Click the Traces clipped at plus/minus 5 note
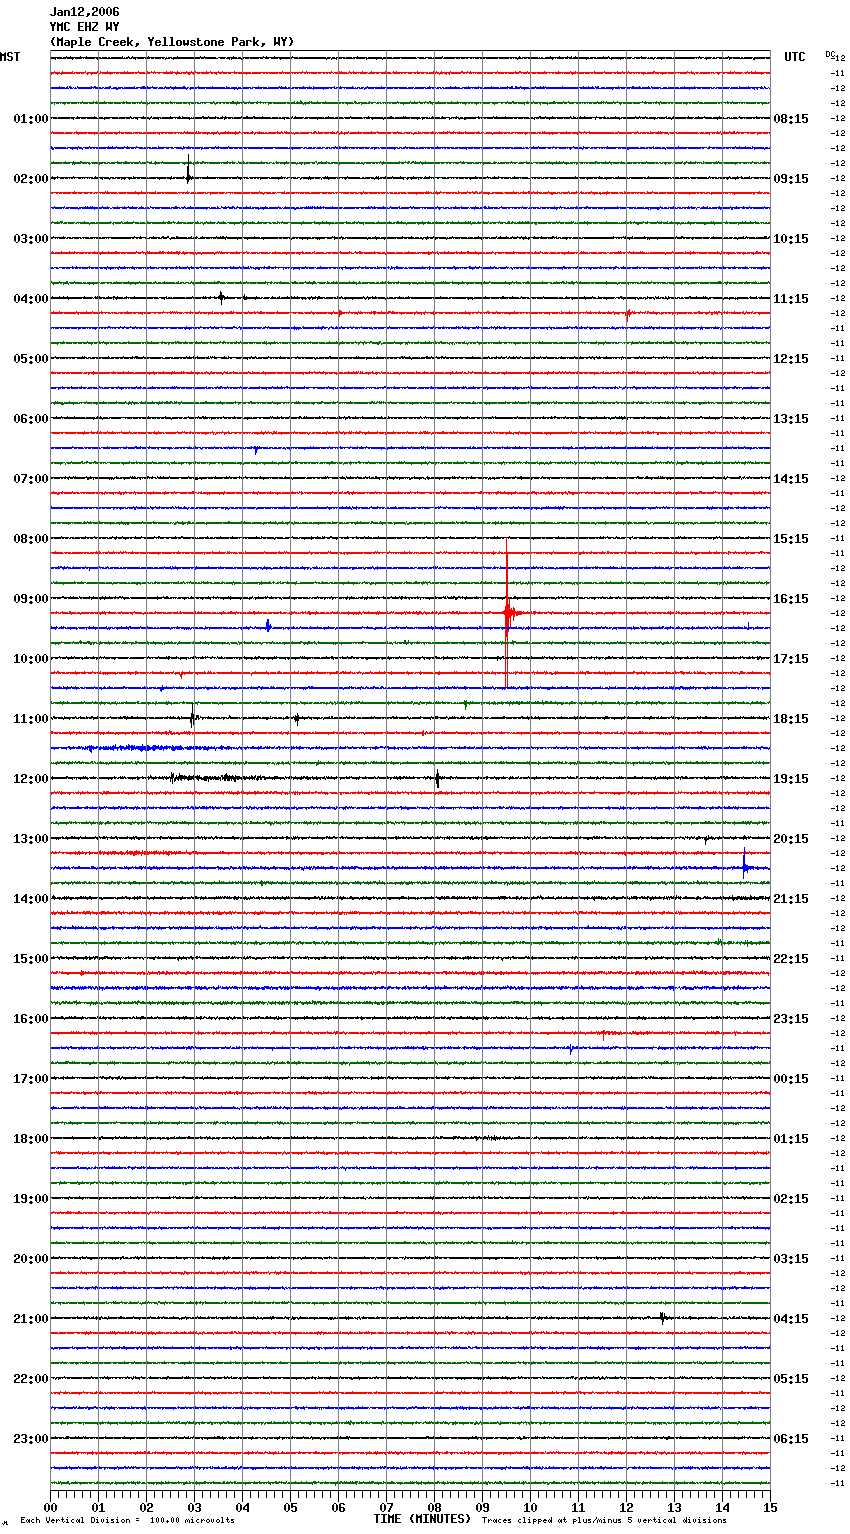 (604, 1521)
